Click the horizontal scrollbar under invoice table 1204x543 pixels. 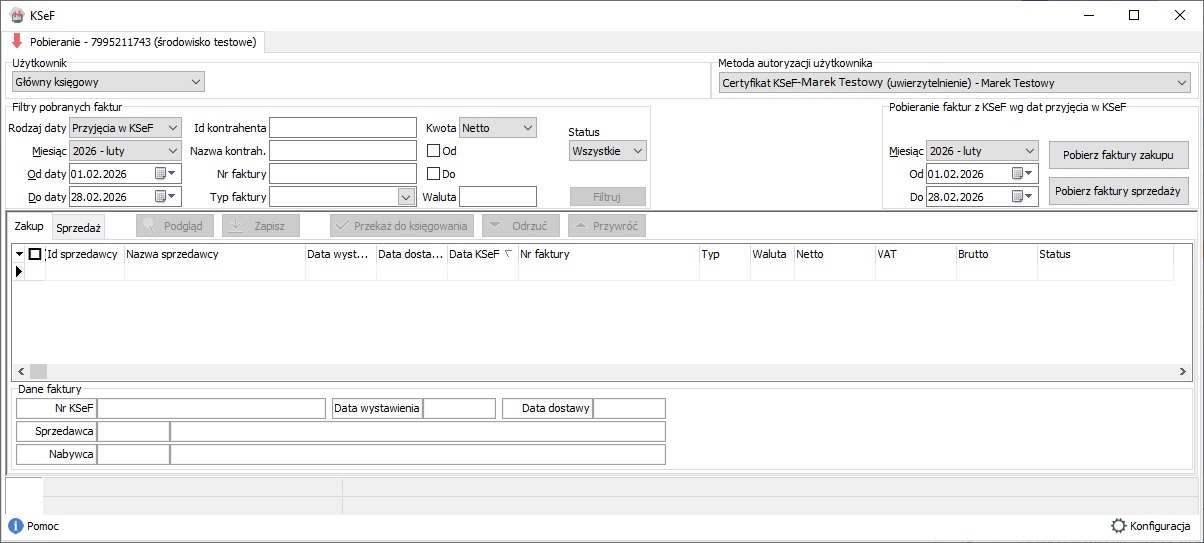click(x=600, y=372)
